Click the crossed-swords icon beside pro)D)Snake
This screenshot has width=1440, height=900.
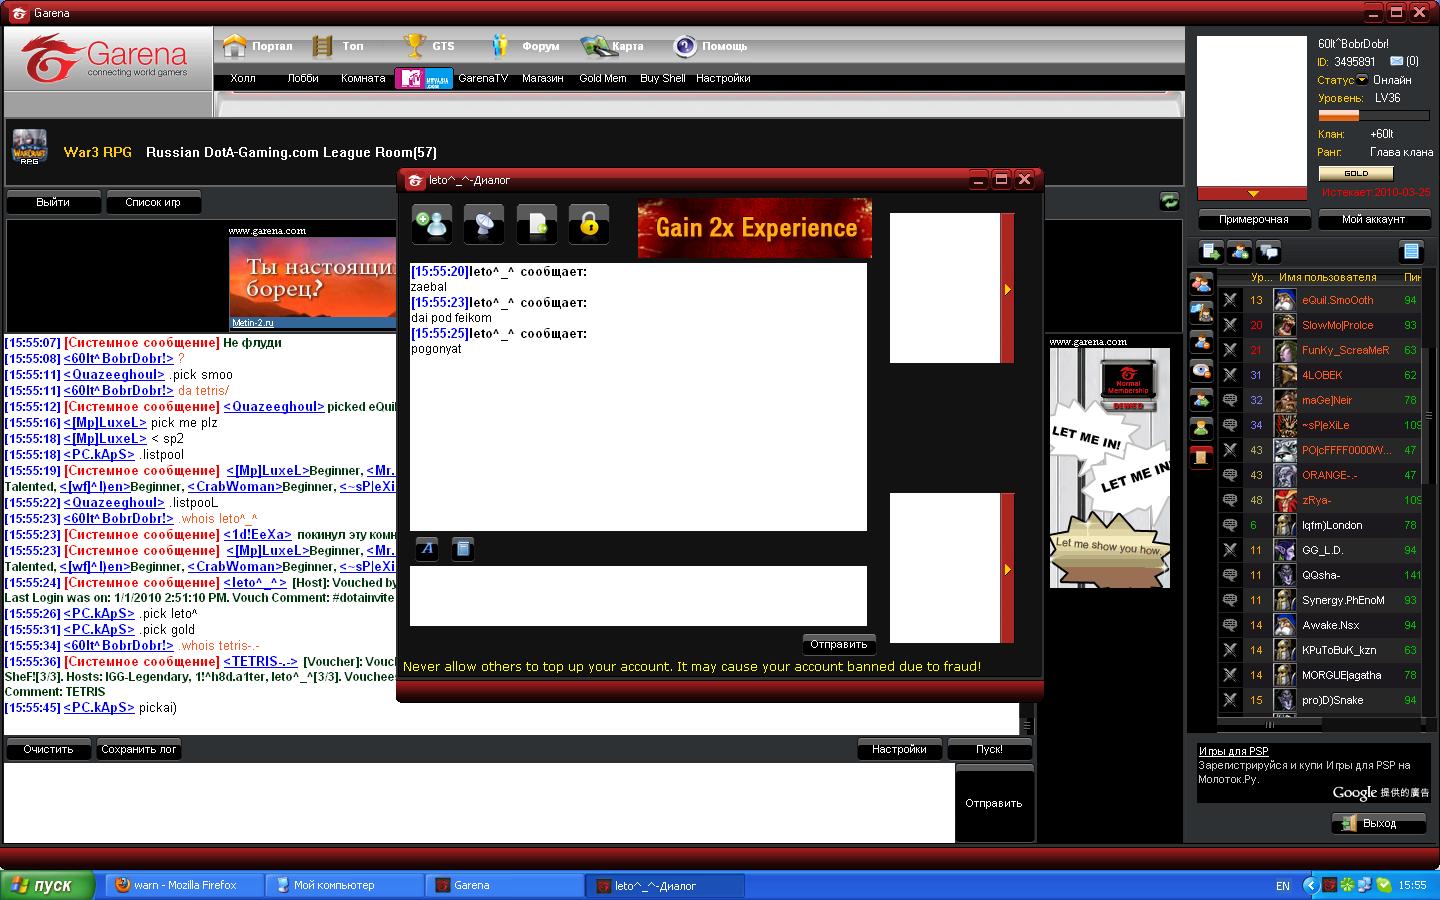click(x=1230, y=700)
